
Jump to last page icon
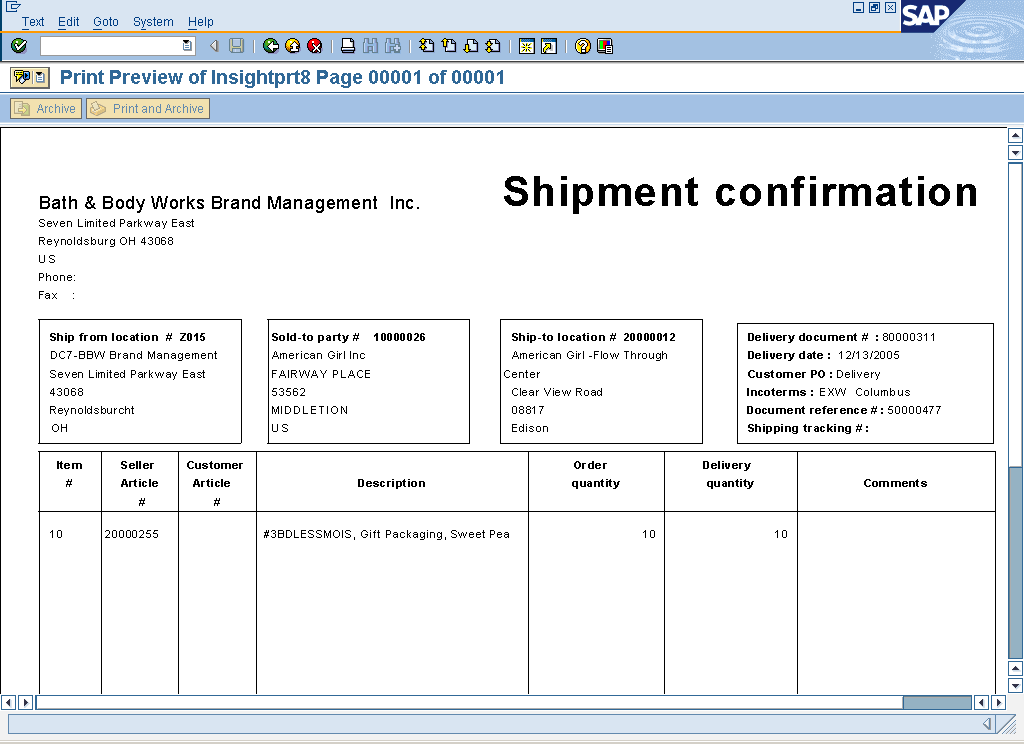(493, 46)
